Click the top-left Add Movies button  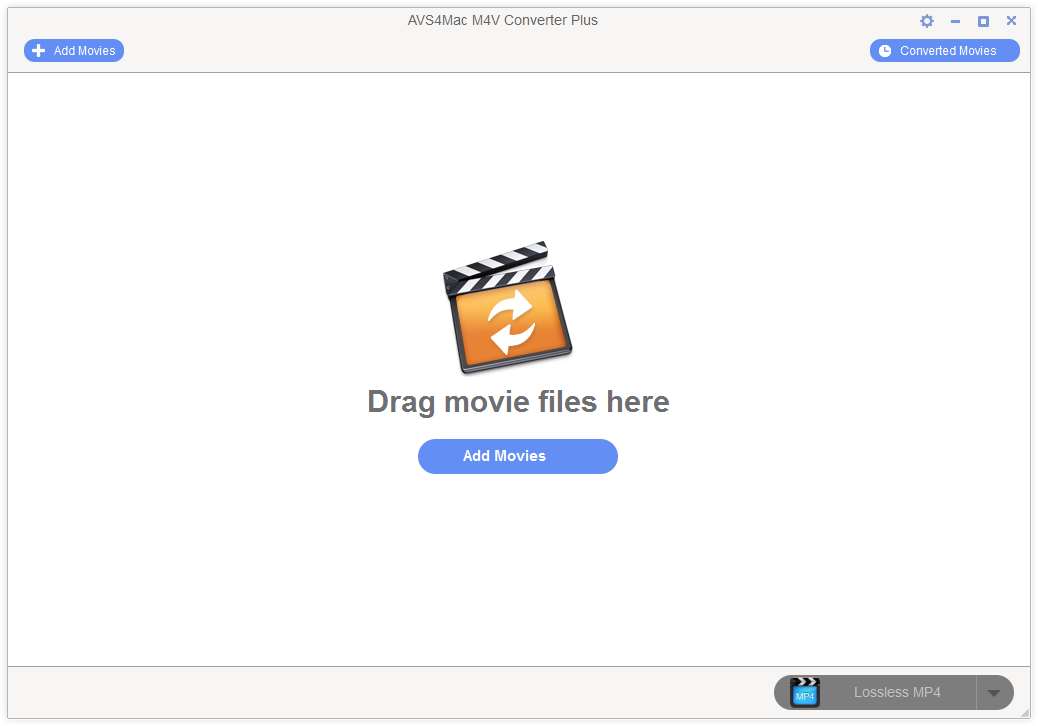pos(74,51)
